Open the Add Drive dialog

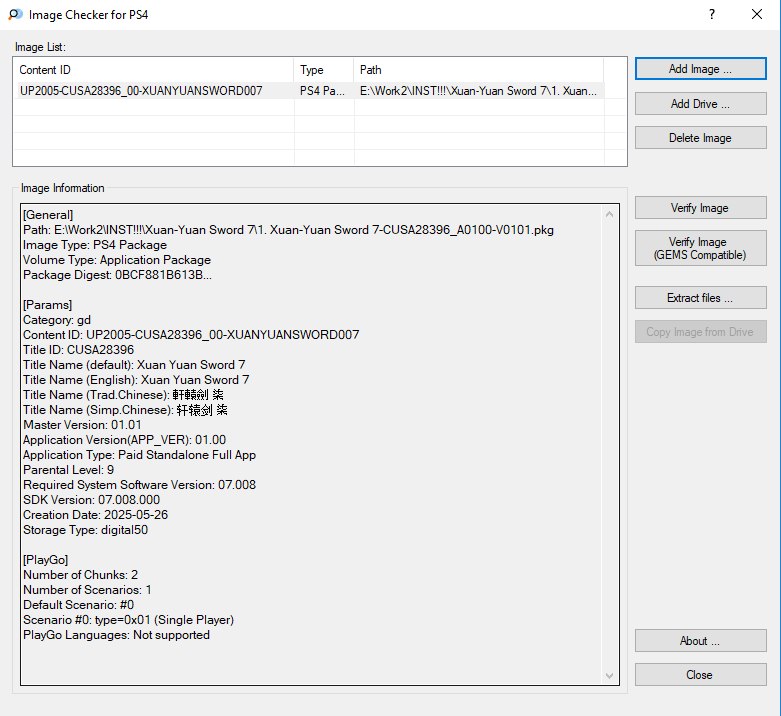pyautogui.click(x=700, y=104)
